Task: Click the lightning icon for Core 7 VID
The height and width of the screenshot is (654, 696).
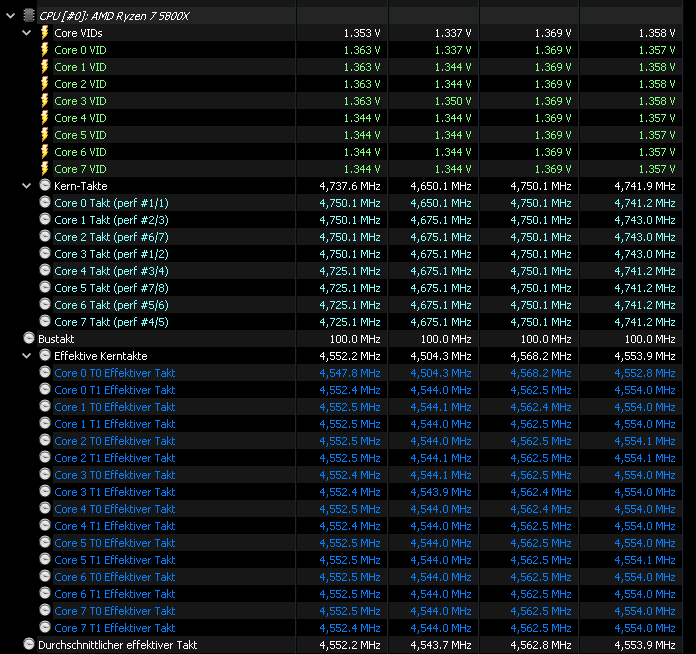Action: click(44, 169)
